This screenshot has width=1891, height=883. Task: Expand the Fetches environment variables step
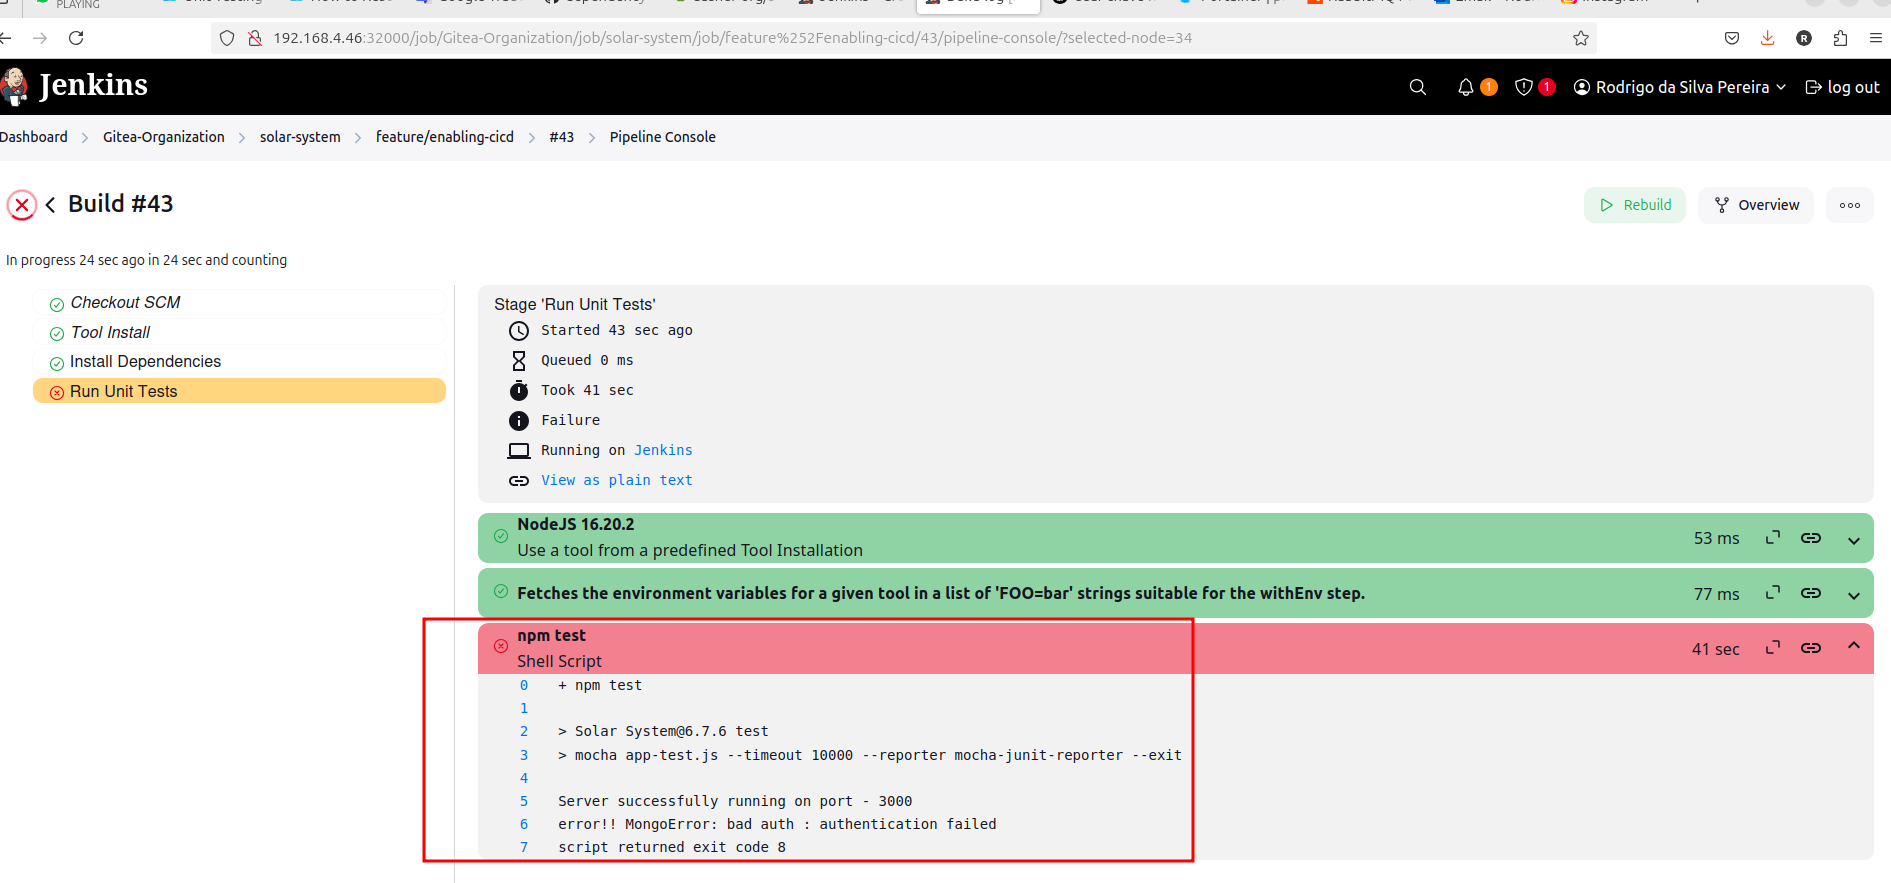pos(1854,595)
